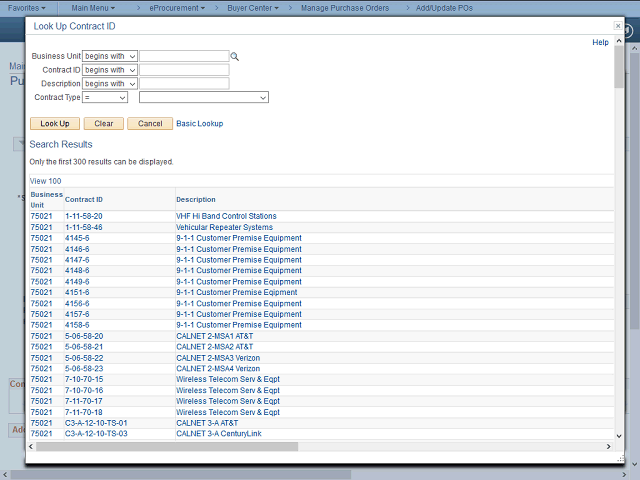Expand the Description operator dropdown

110,84
